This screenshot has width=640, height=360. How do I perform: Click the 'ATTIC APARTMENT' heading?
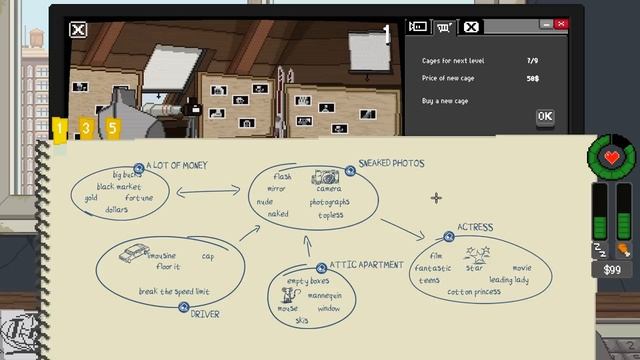366,265
